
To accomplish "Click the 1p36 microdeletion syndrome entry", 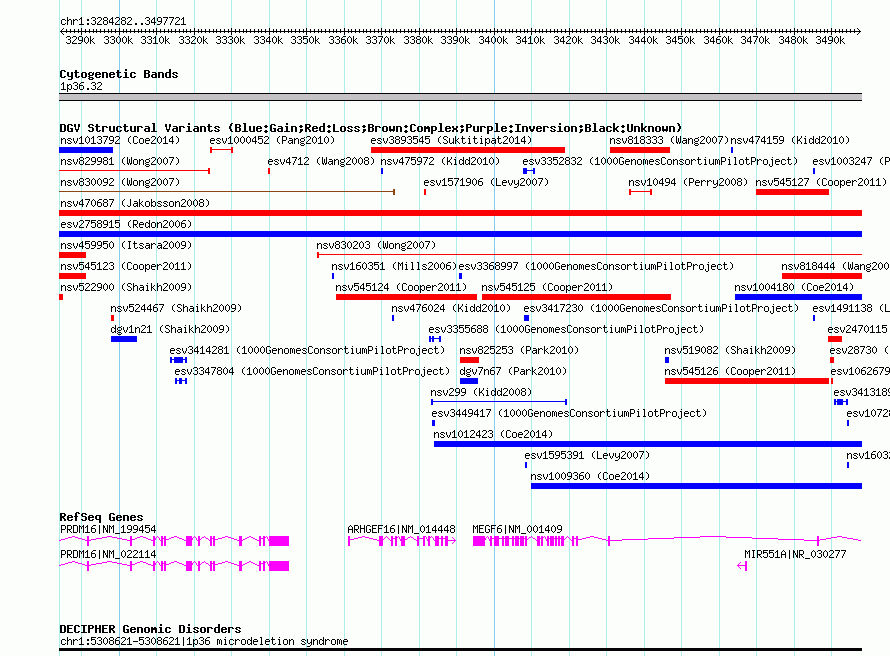I will click(x=204, y=641).
